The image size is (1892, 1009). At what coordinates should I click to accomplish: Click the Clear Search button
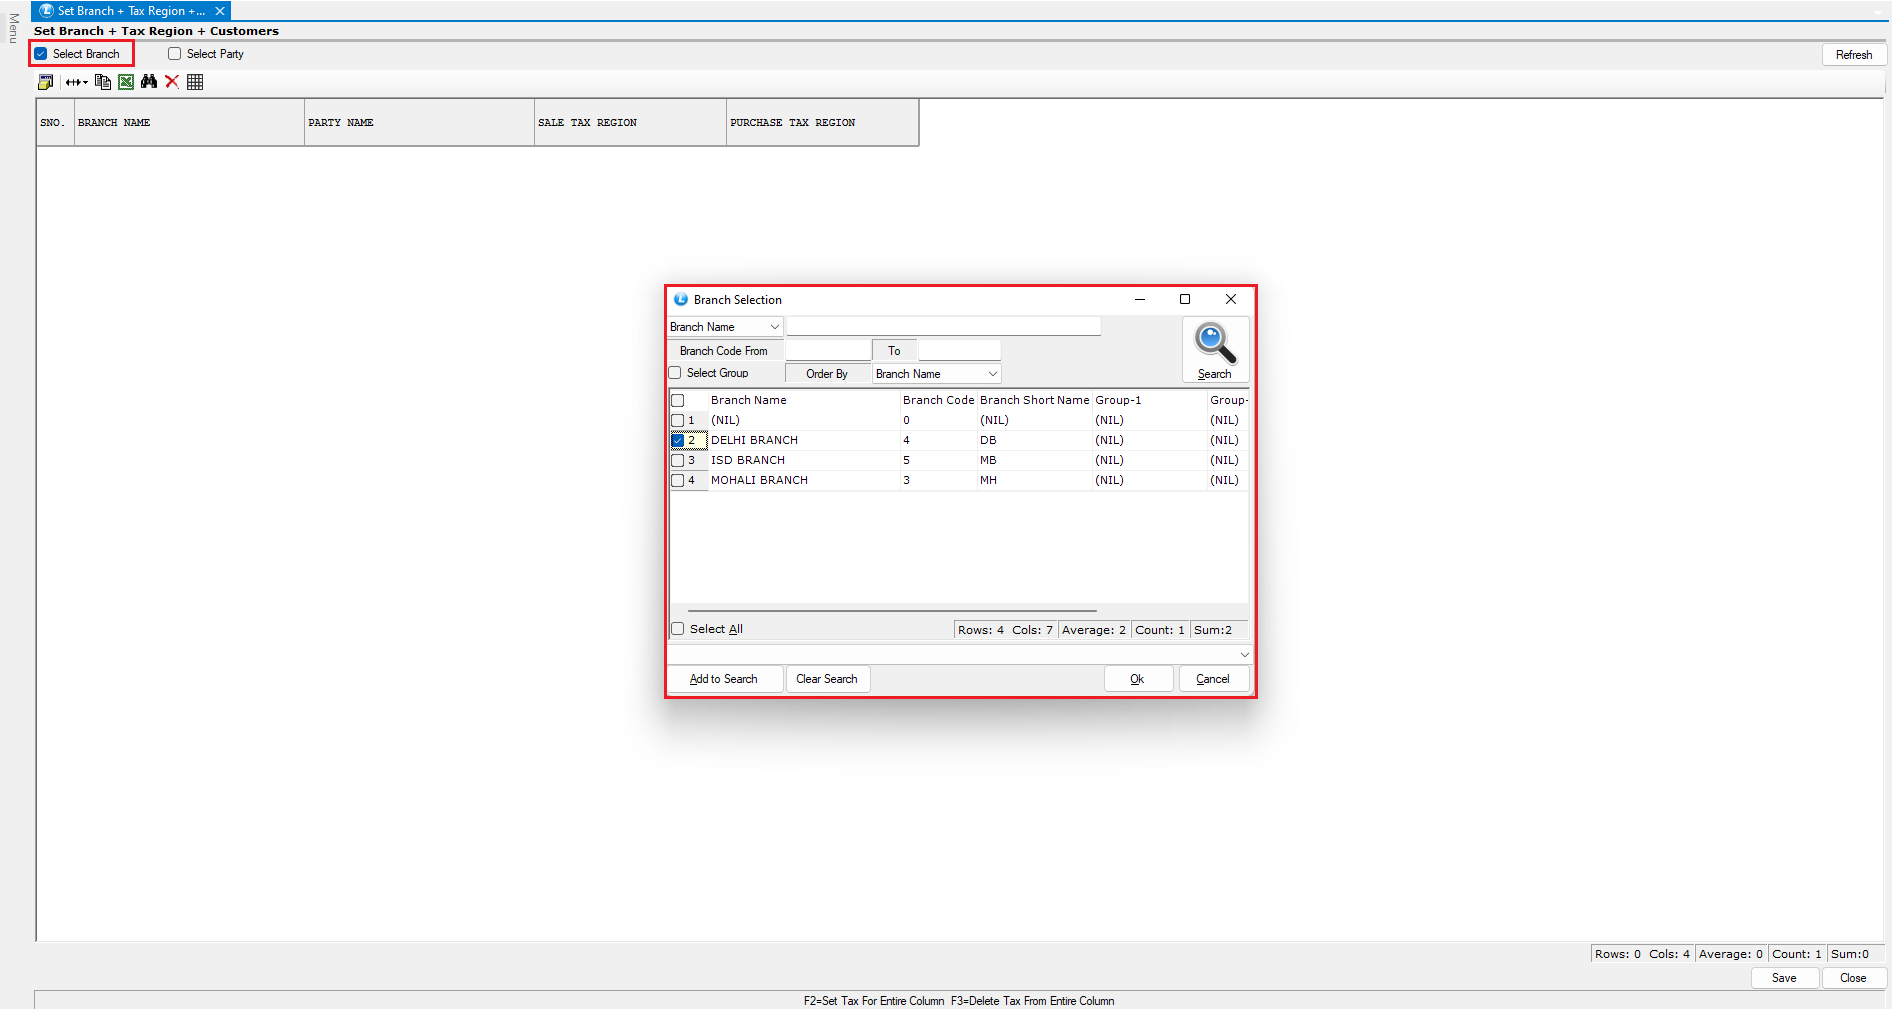[x=826, y=679]
